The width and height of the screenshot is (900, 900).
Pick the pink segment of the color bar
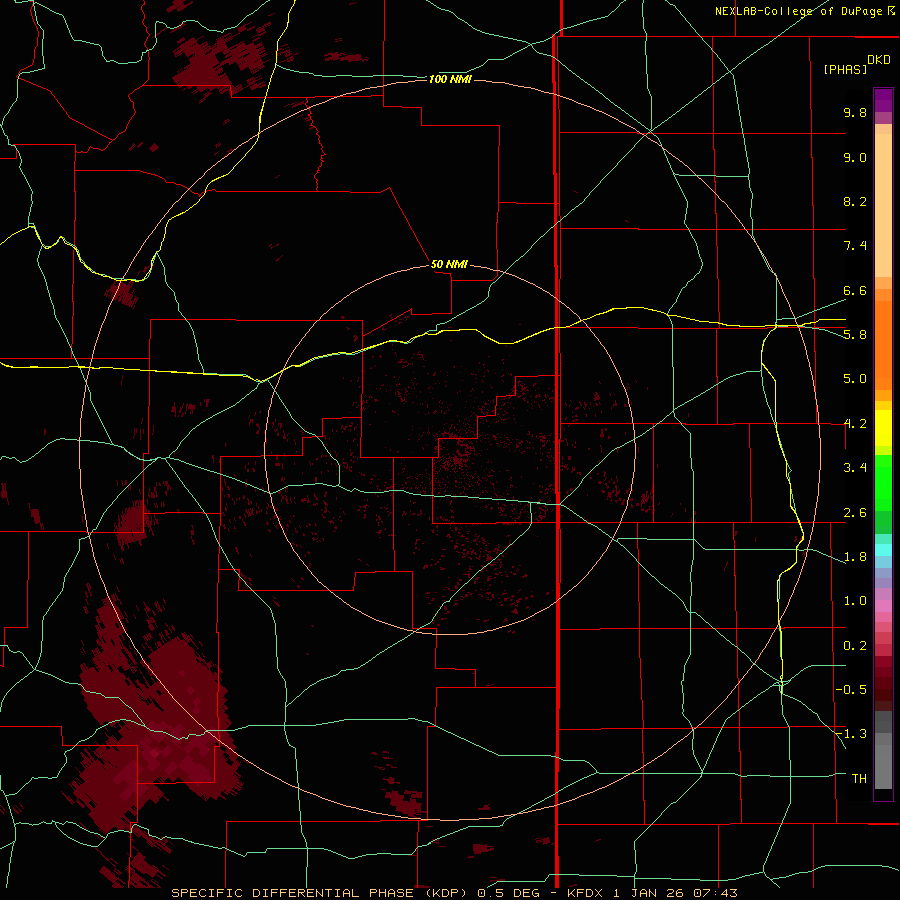(883, 606)
